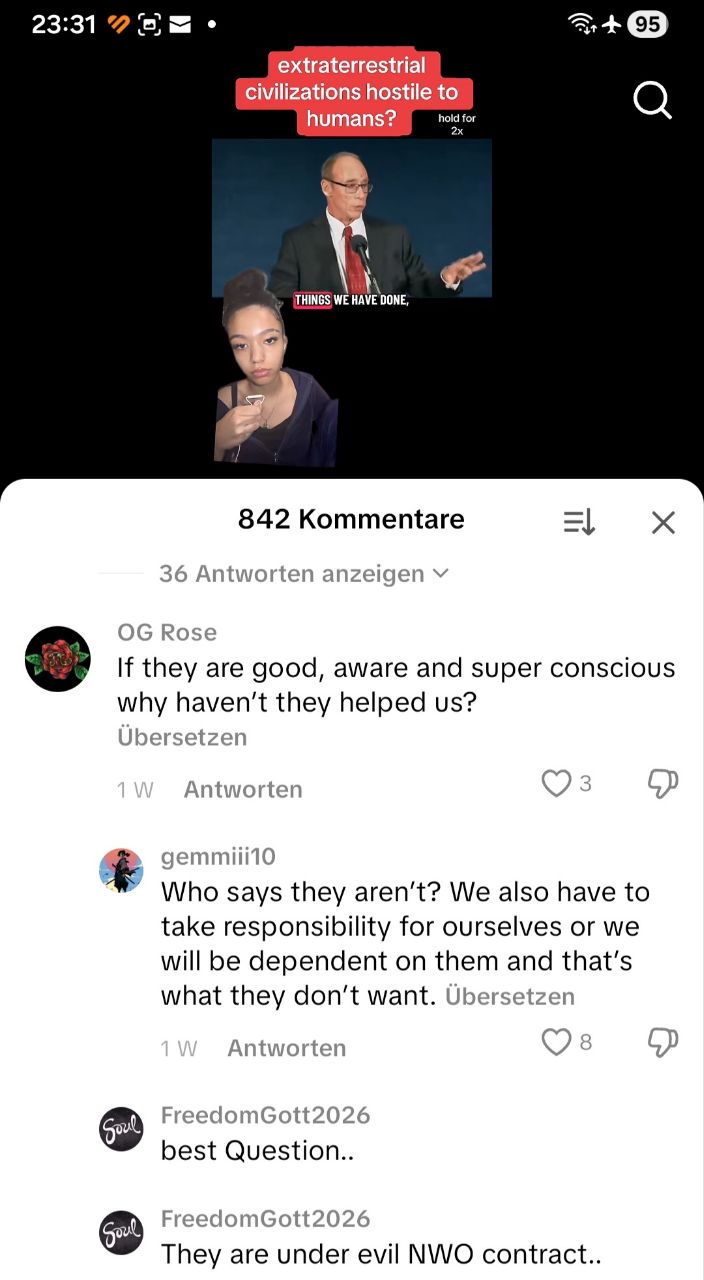Open comment sort order icon

579,521
